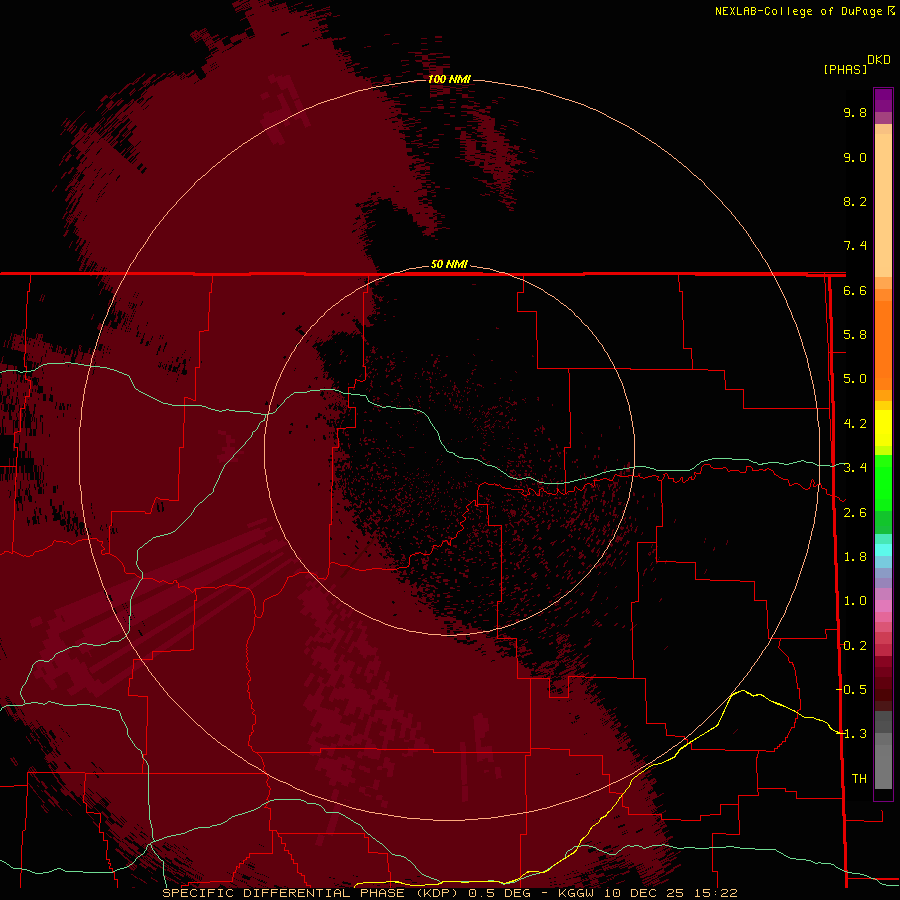
Task: Click the 1.8 value on the color scale
Action: tap(855, 557)
